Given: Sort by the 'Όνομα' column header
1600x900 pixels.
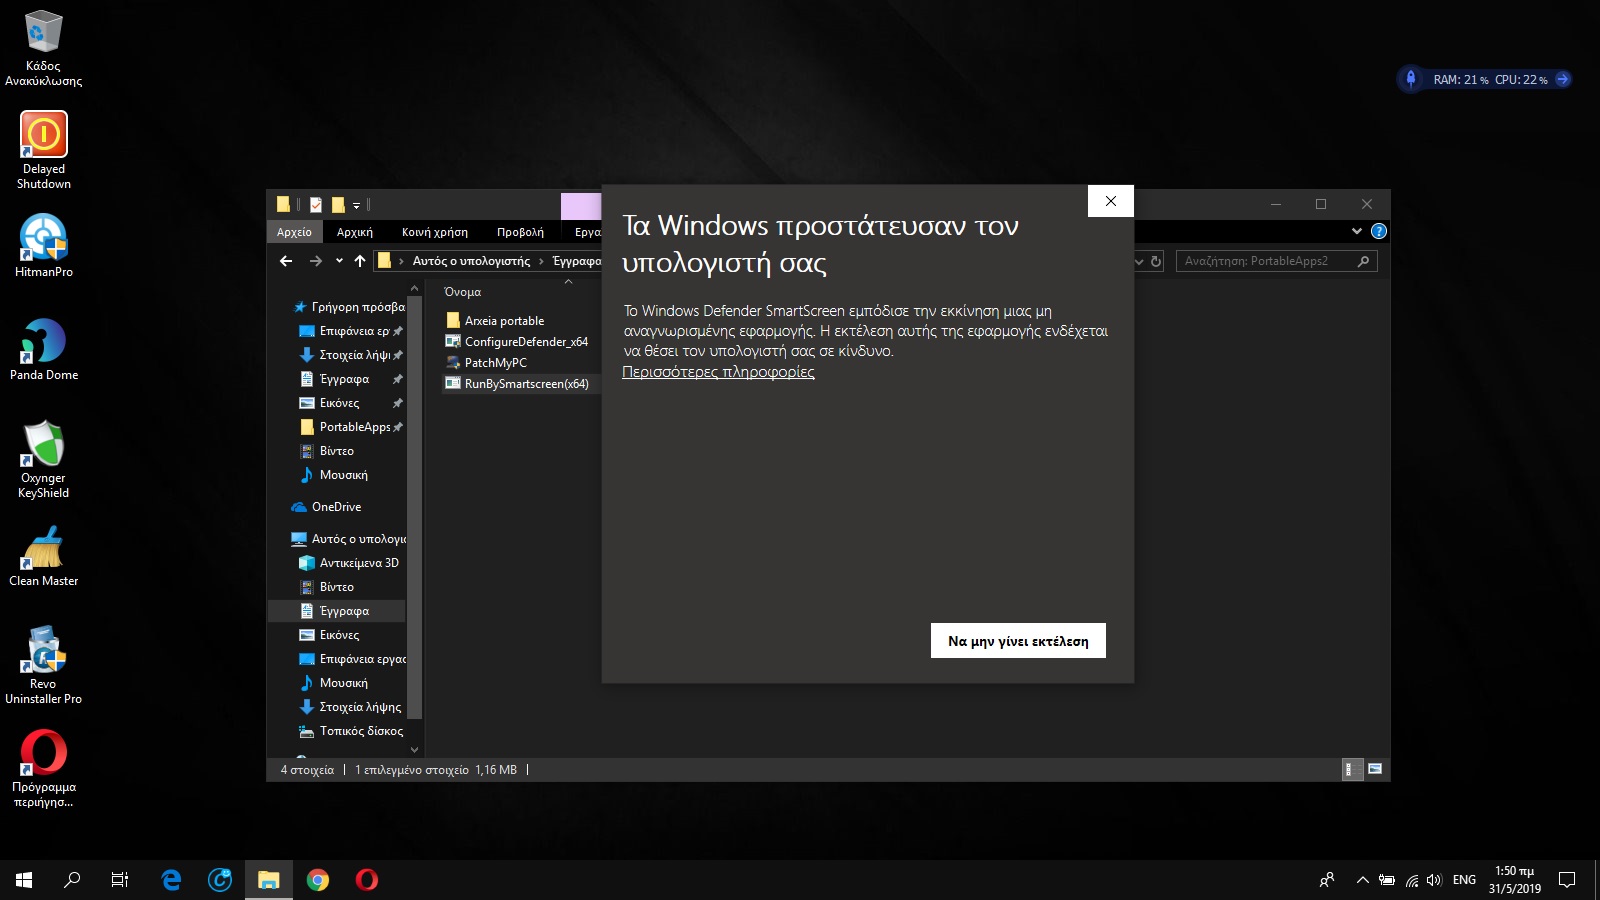Looking at the screenshot, I should (x=463, y=292).
